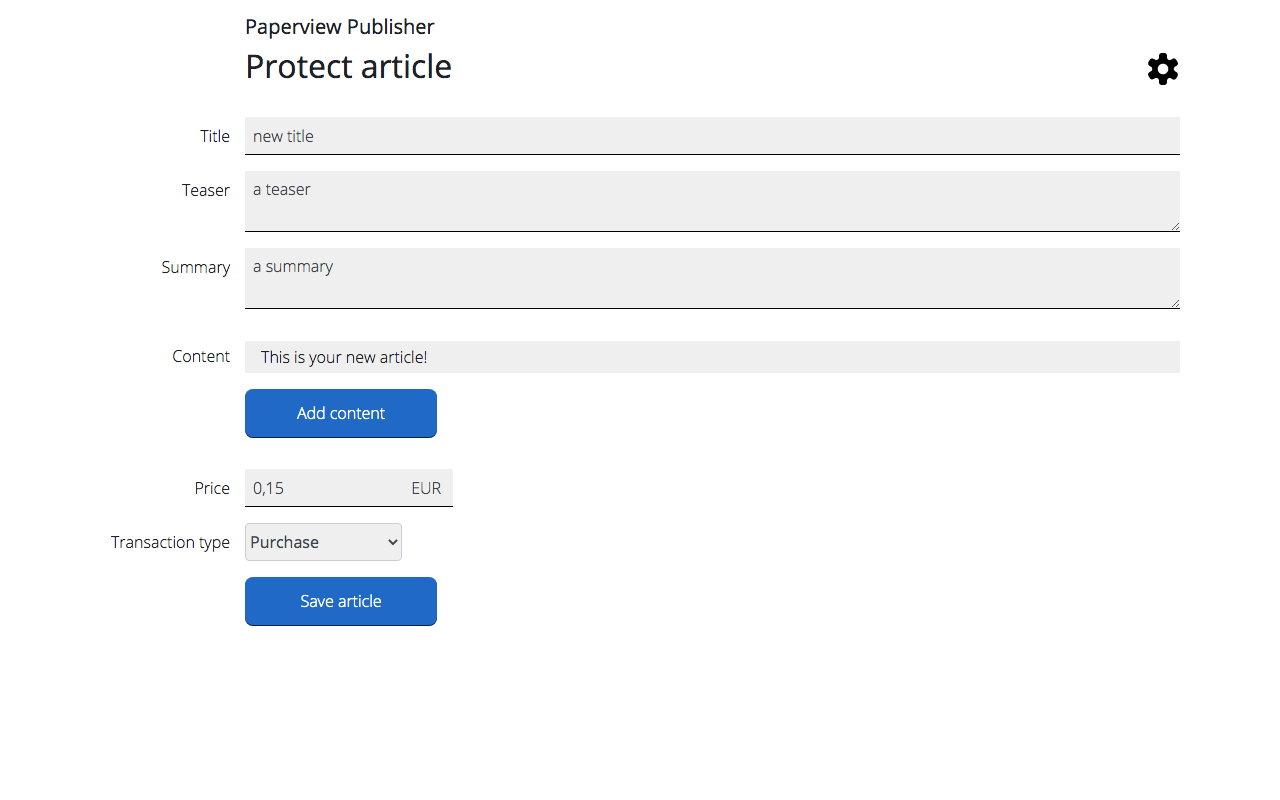Click the Summary field label

195,267
